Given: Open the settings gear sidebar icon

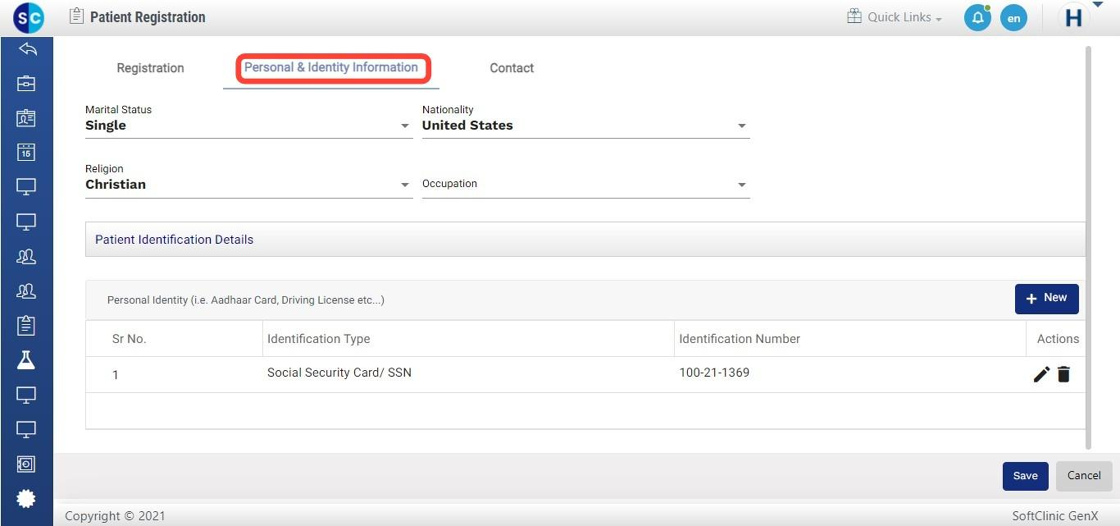Looking at the screenshot, I should pos(26,498).
